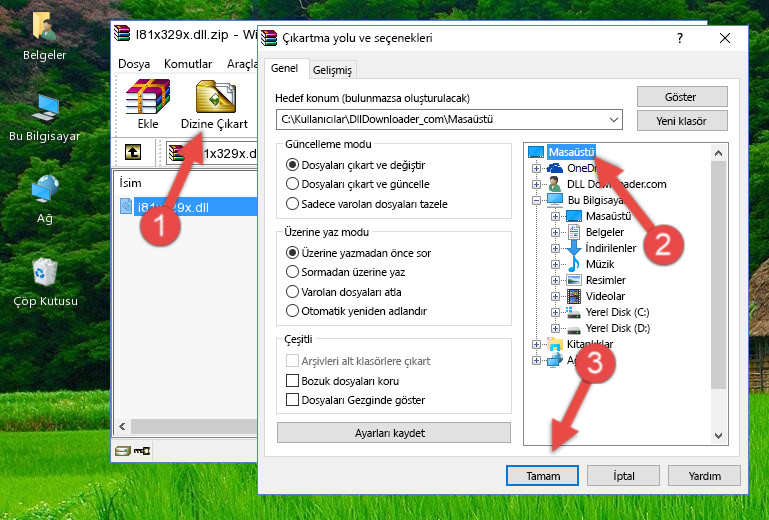Click the Belgeler document icon in tree
769x520 pixels.
573,232
